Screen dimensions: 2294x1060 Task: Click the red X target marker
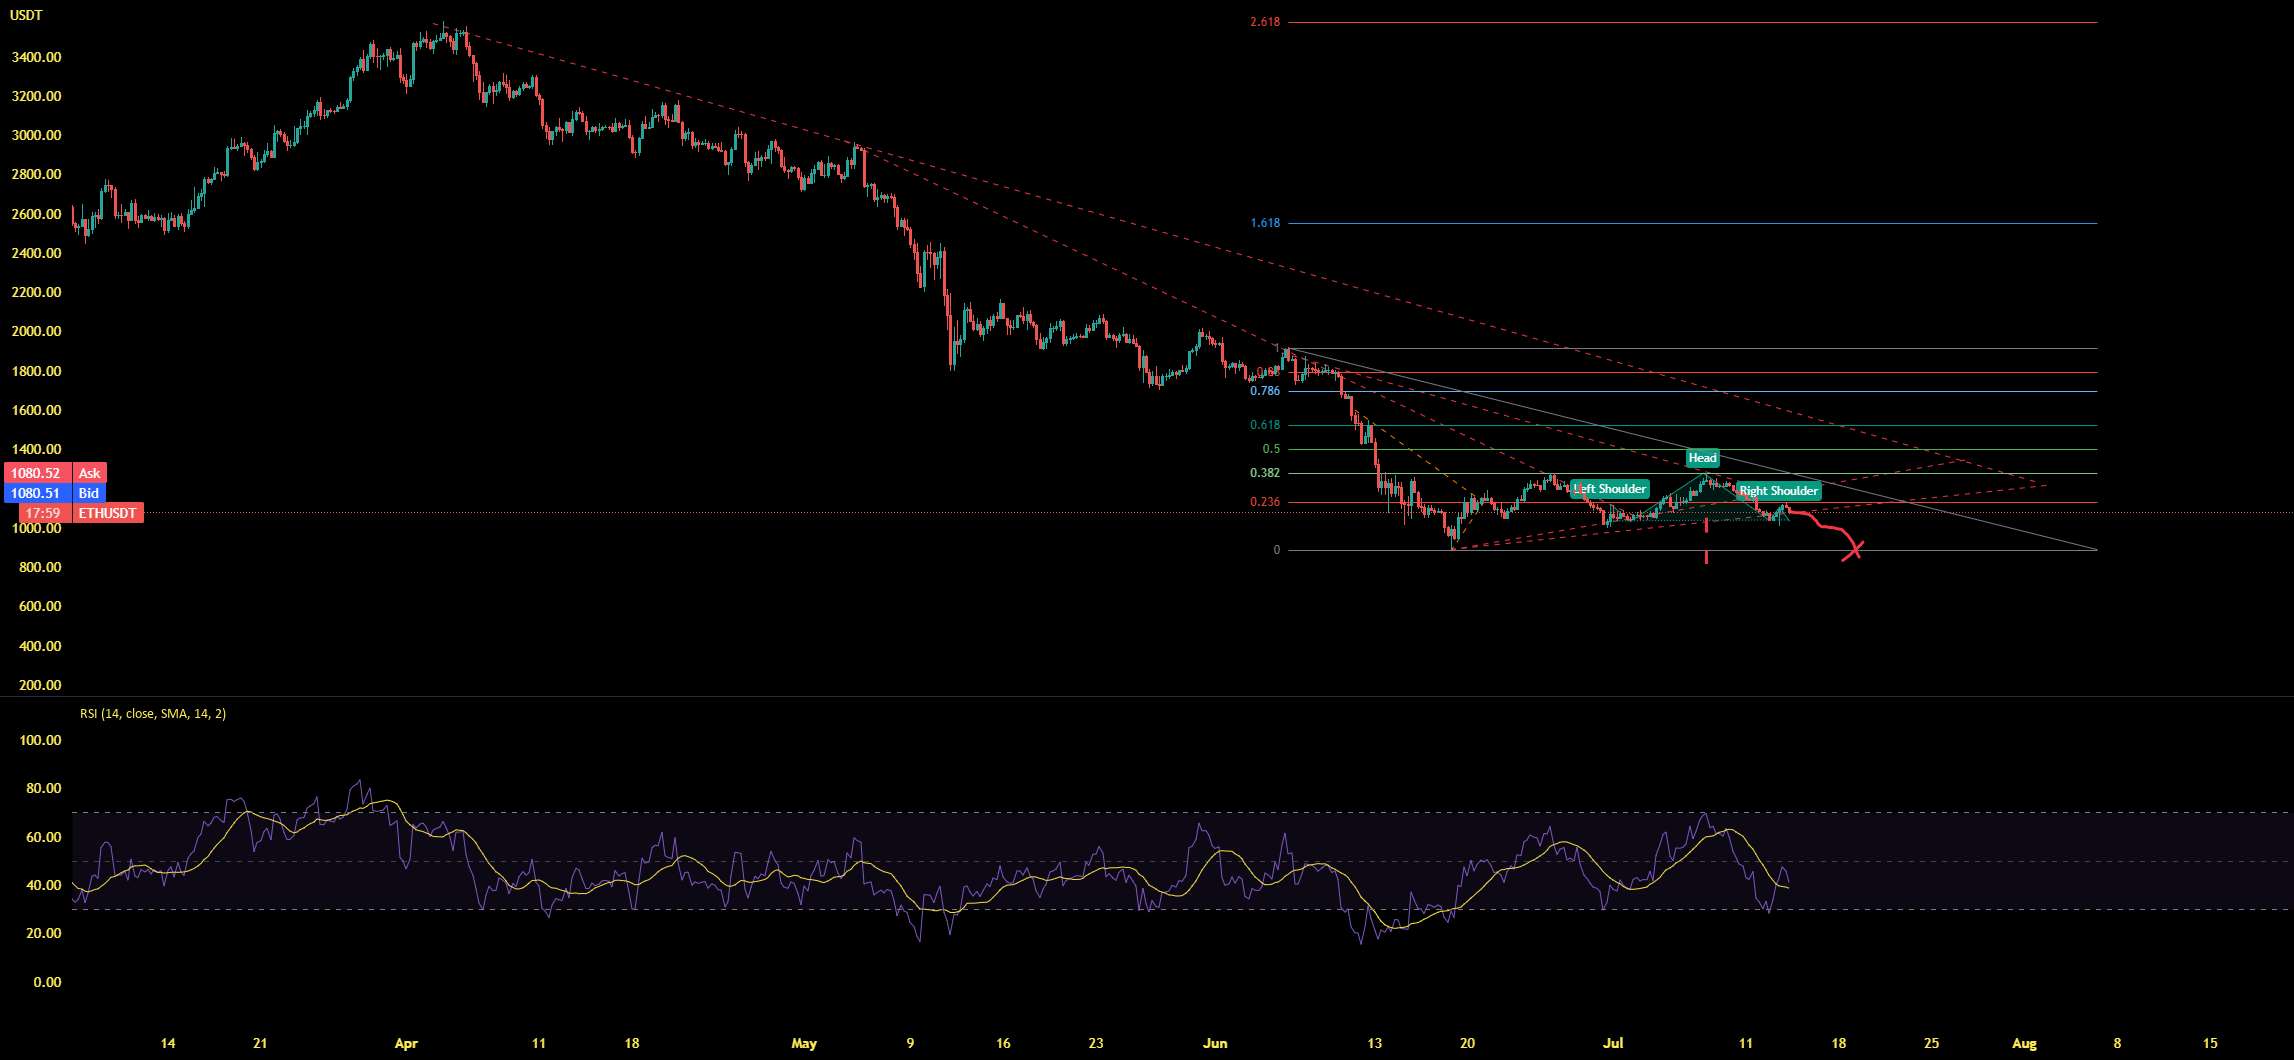point(1853,550)
